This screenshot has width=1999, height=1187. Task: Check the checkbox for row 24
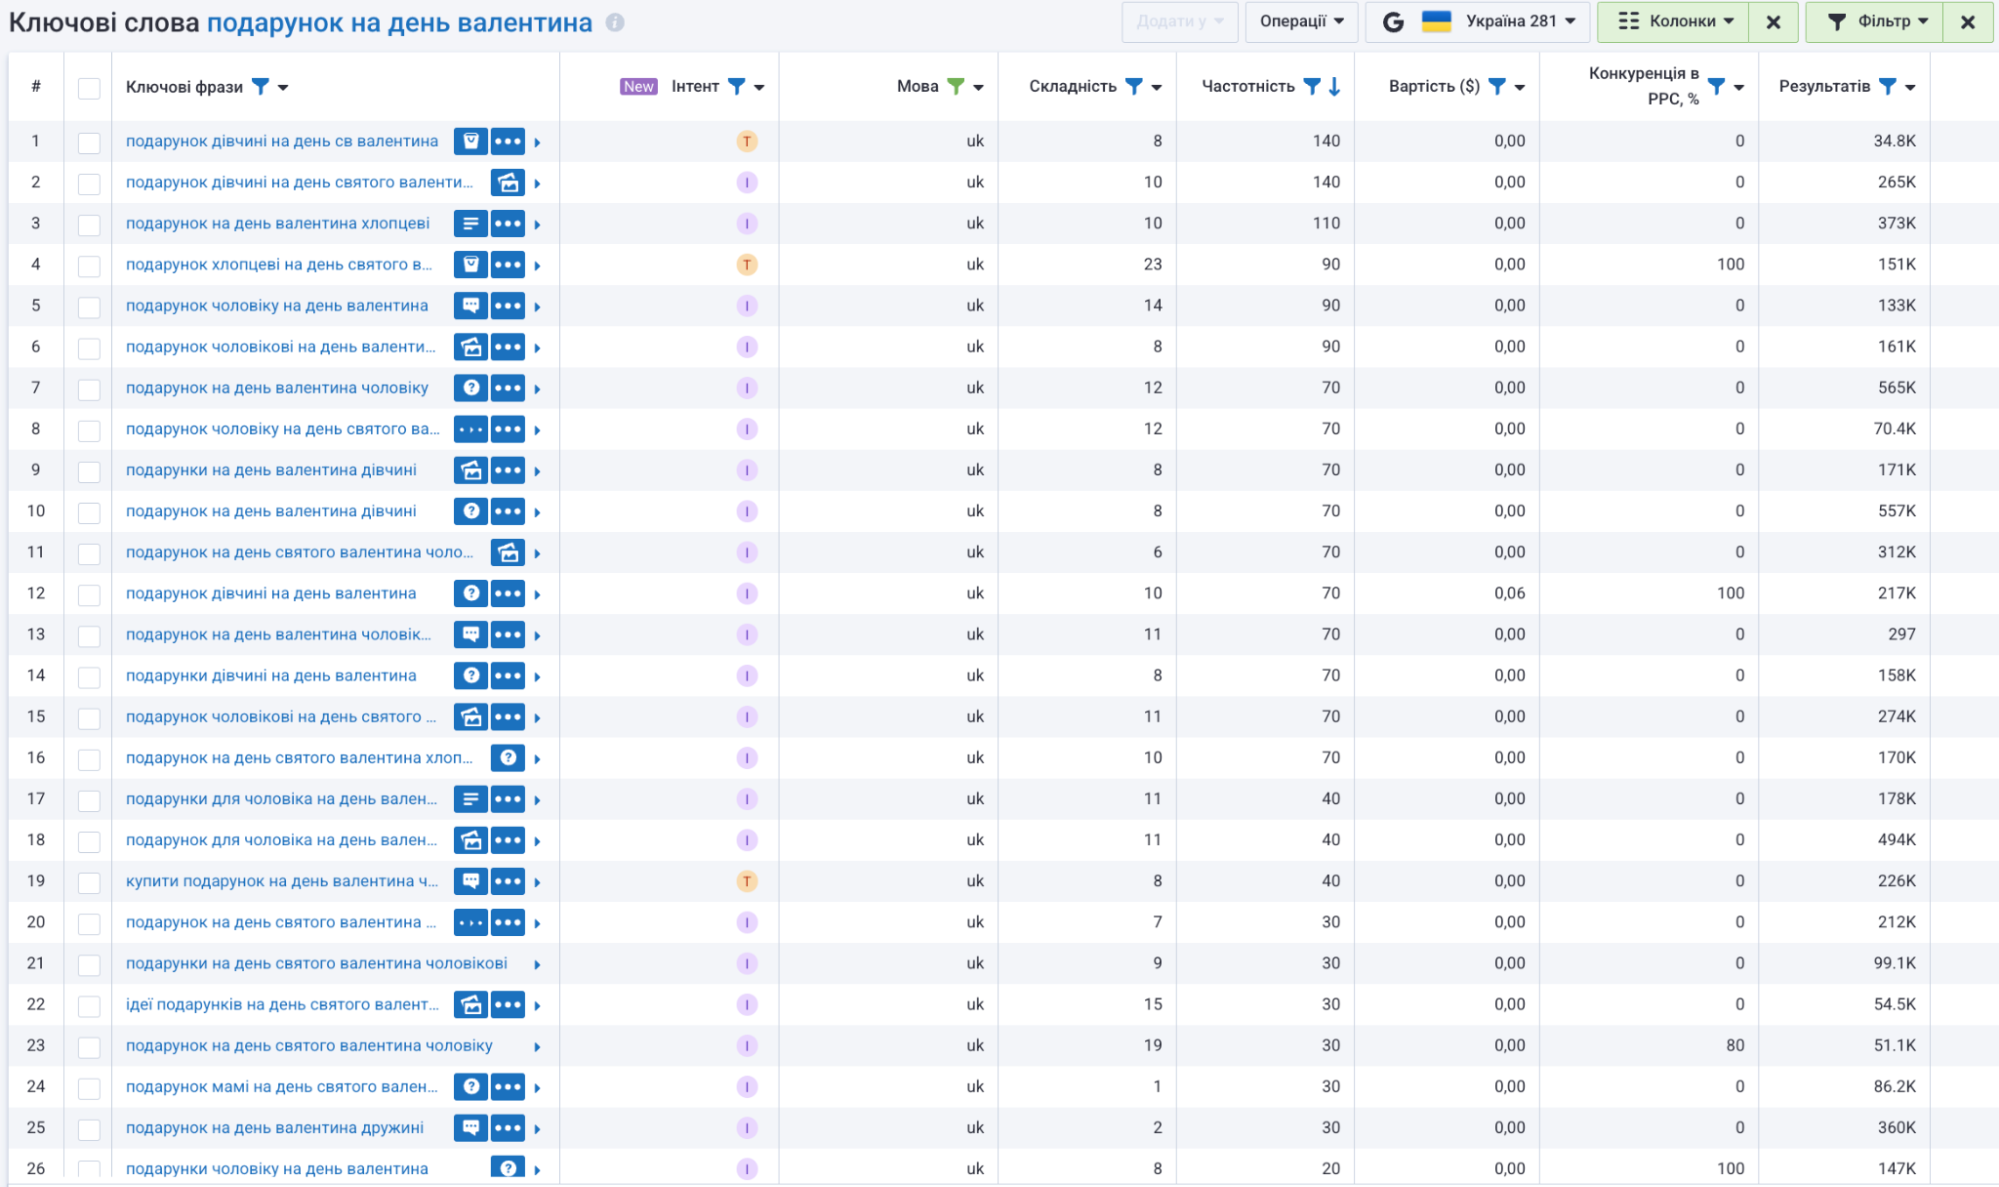(x=89, y=1089)
